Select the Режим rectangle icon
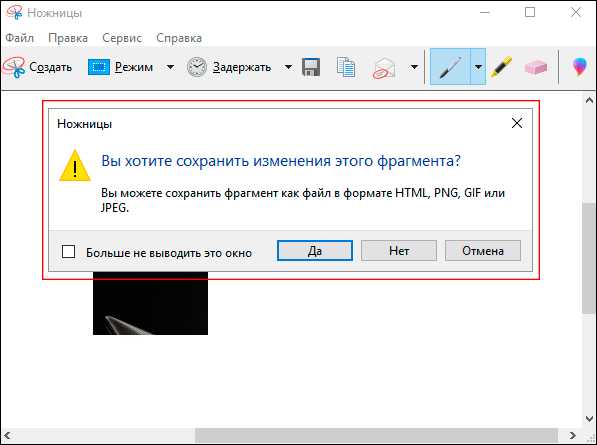This screenshot has height=445, width=597. pyautogui.click(x=99, y=67)
